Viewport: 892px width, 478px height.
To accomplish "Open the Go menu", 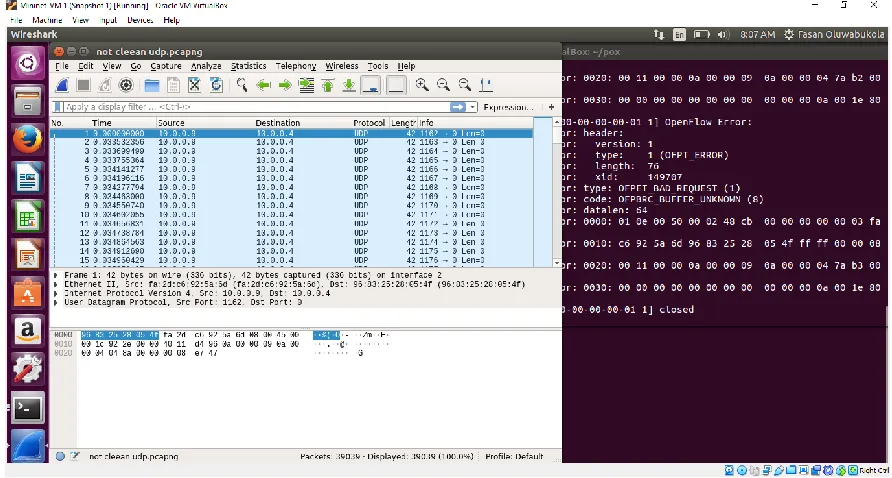I will (x=135, y=66).
